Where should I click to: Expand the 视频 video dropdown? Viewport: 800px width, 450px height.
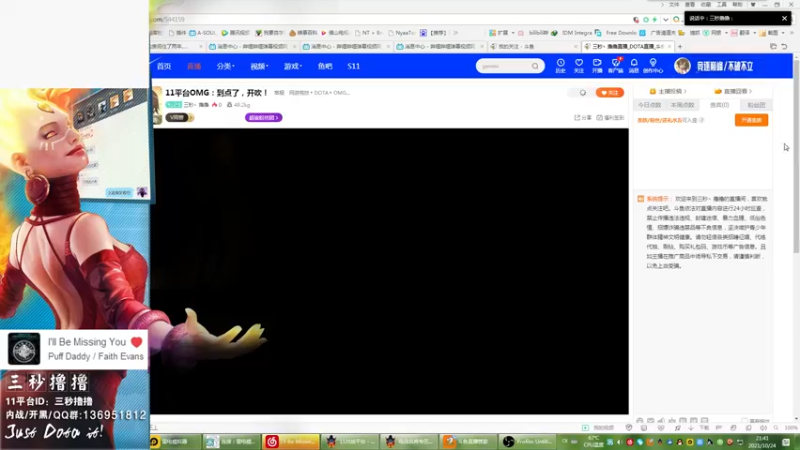point(259,66)
